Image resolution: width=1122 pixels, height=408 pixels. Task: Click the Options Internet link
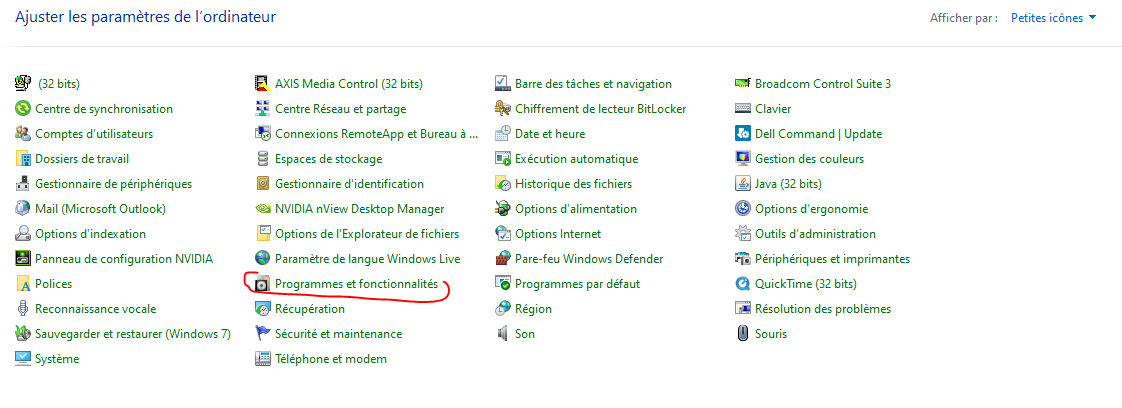[558, 234]
